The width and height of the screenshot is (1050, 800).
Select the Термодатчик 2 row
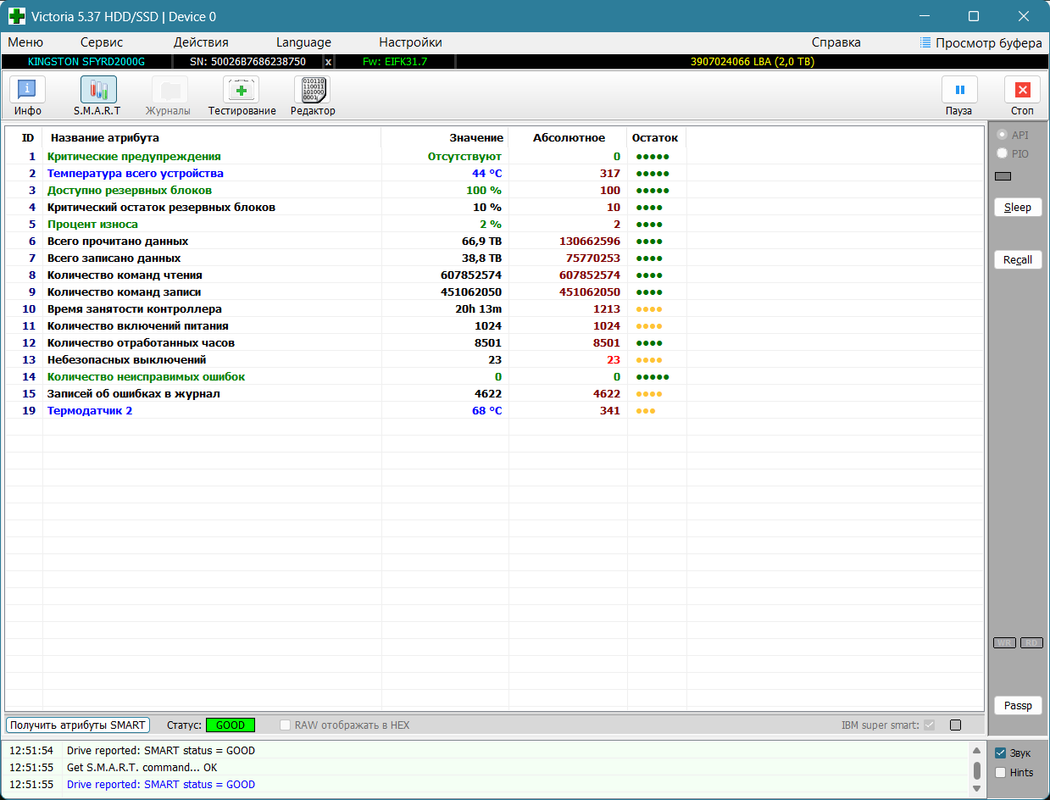495,411
